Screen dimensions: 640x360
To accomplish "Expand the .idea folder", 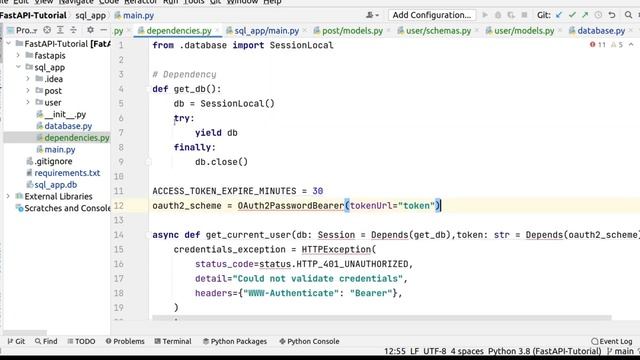I will pyautogui.click(x=28, y=79).
